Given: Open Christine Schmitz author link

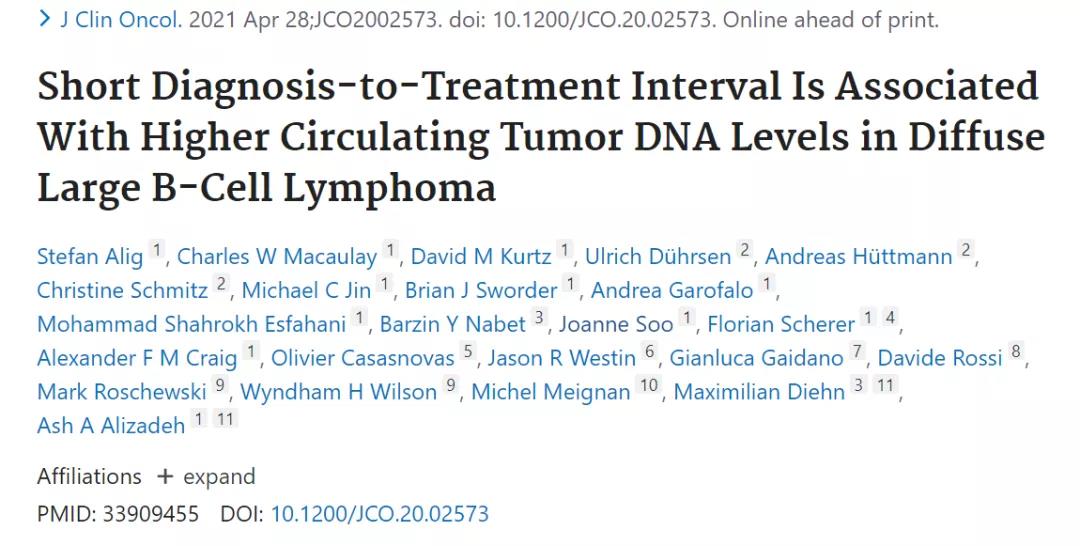Looking at the screenshot, I should coord(123,290).
